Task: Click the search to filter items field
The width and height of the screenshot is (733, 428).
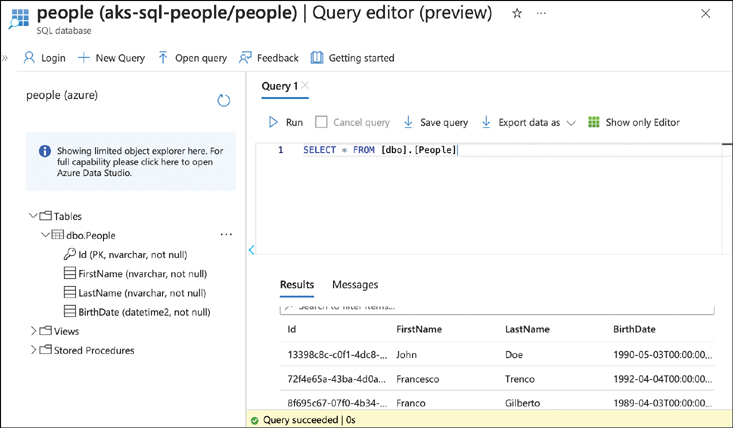Action: click(x=497, y=307)
